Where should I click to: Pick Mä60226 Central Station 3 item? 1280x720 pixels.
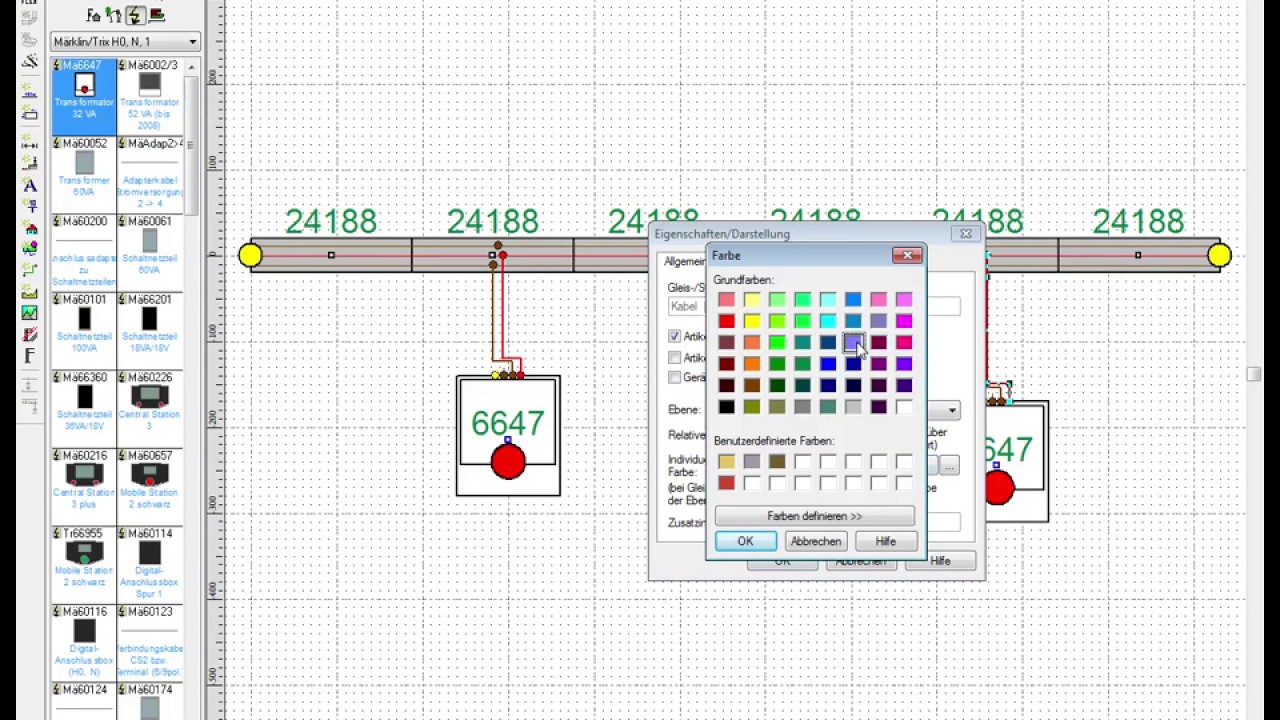pos(150,409)
